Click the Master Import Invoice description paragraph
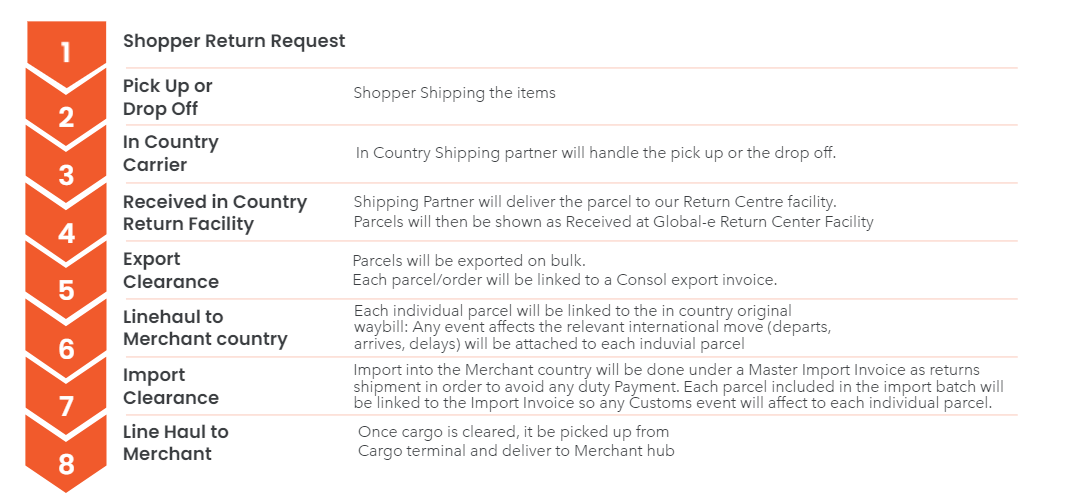 point(678,387)
